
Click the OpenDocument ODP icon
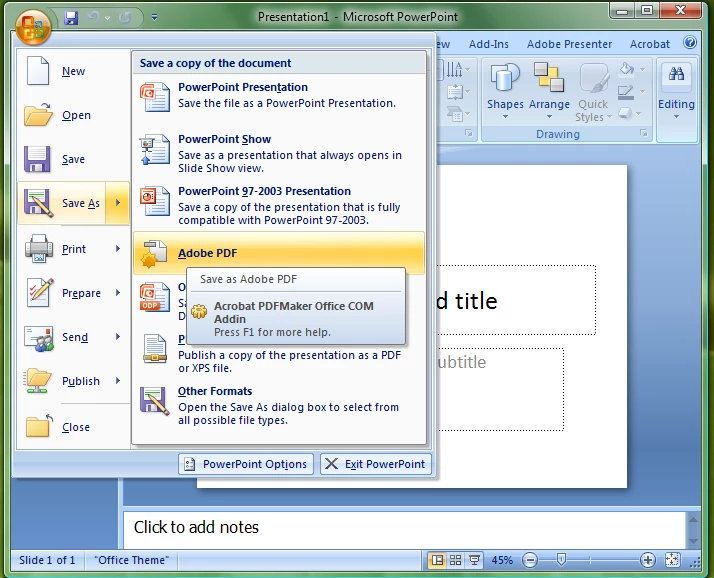click(155, 297)
